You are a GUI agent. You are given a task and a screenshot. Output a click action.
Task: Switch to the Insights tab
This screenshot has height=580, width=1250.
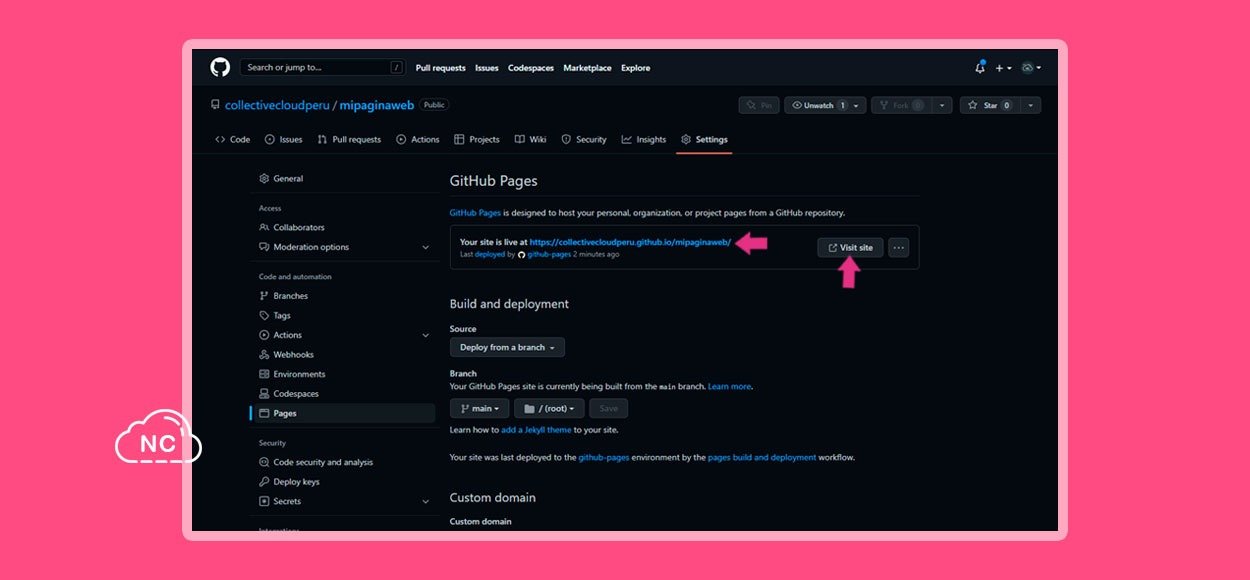[644, 140]
